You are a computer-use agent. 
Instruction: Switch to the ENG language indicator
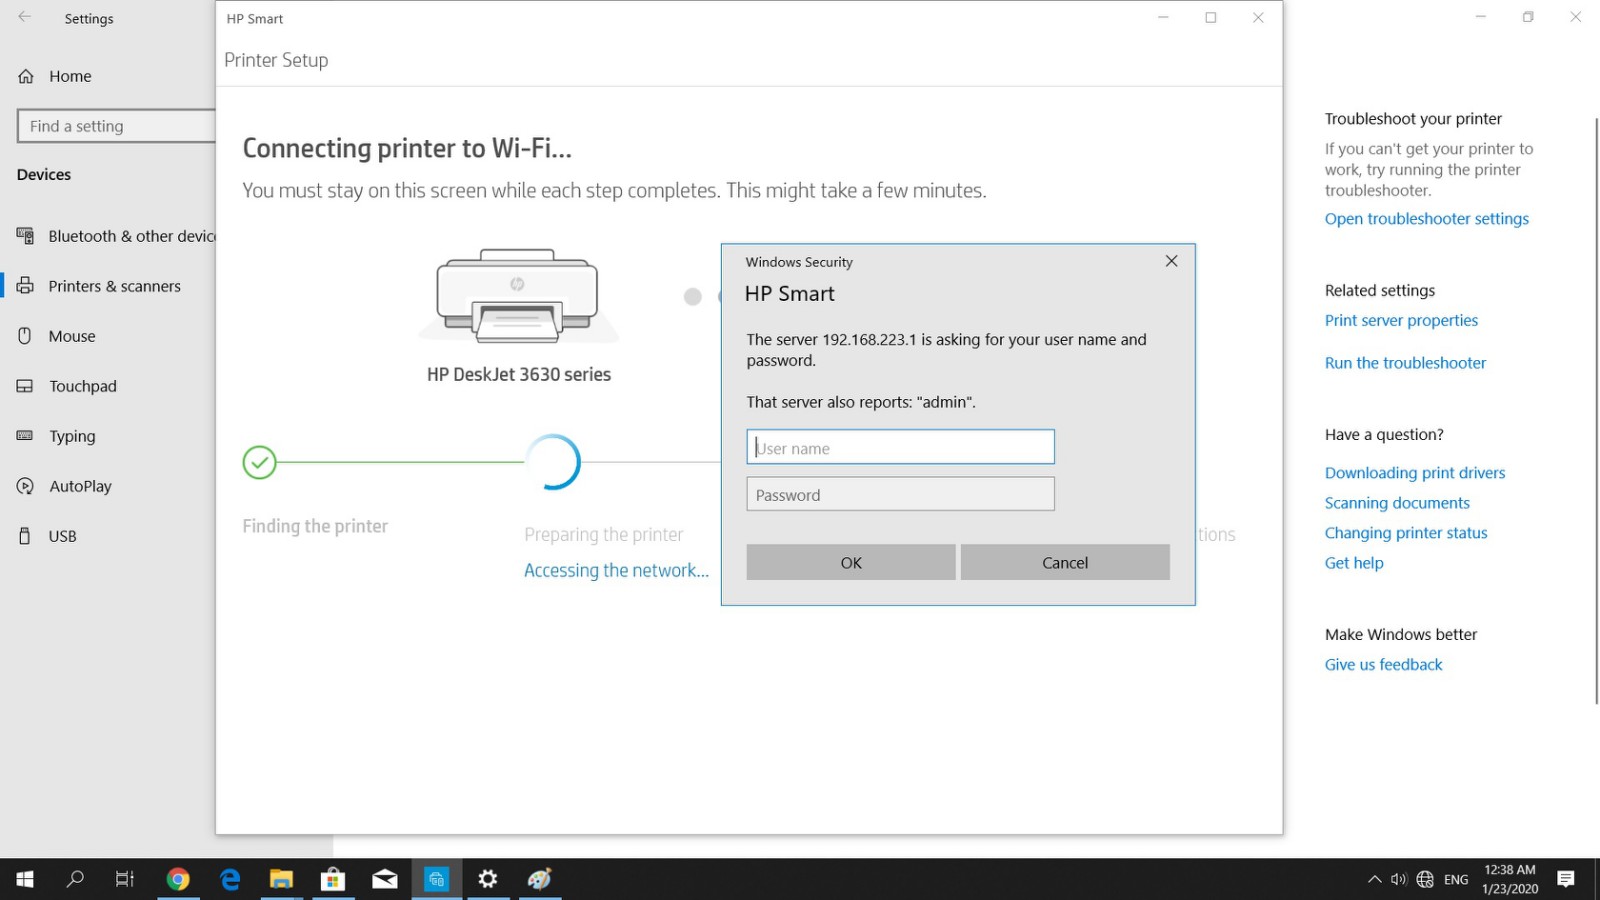[1455, 879]
